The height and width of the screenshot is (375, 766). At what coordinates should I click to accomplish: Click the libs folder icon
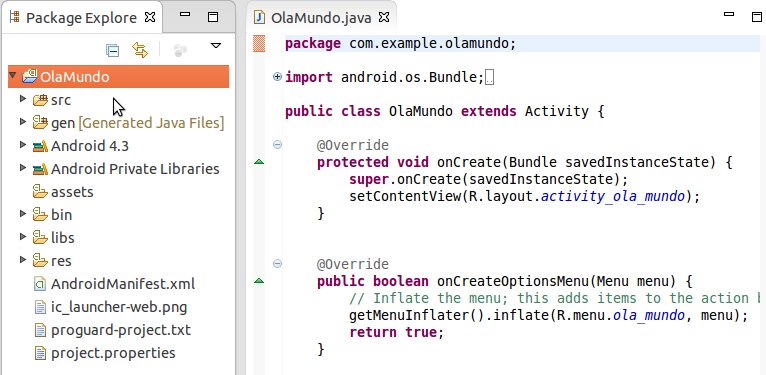[x=41, y=238]
